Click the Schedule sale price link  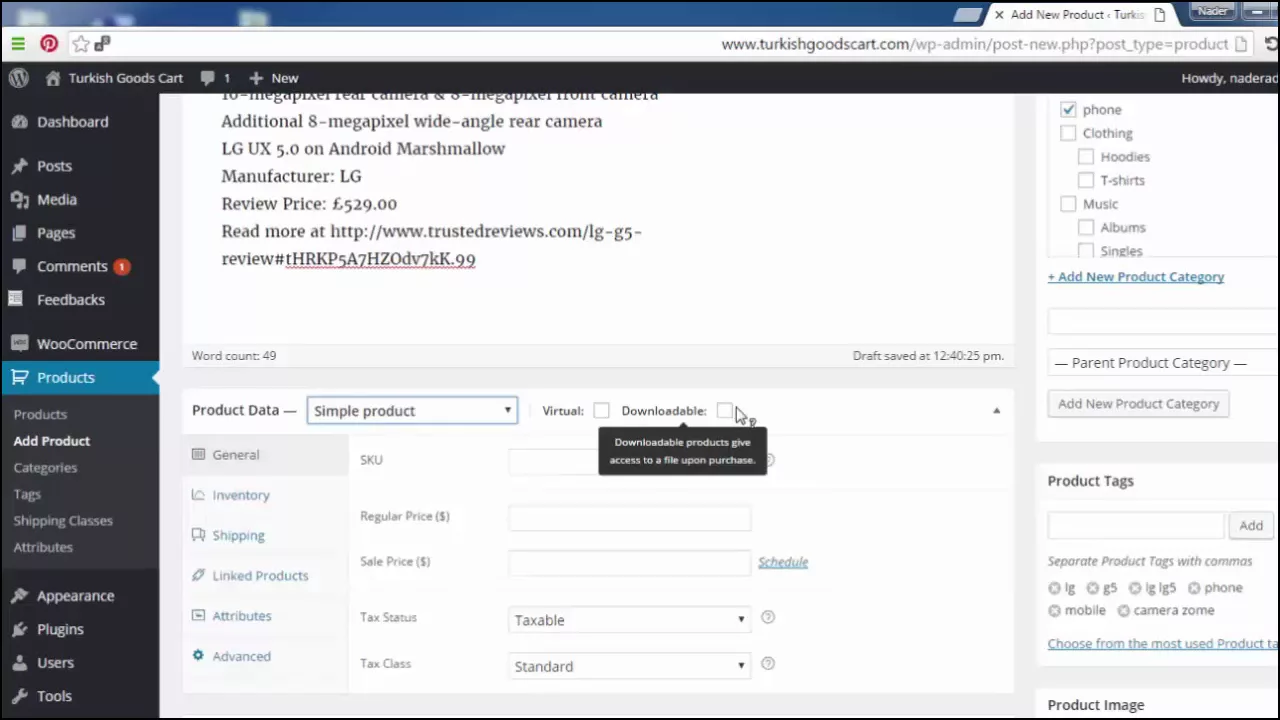pyautogui.click(x=783, y=562)
